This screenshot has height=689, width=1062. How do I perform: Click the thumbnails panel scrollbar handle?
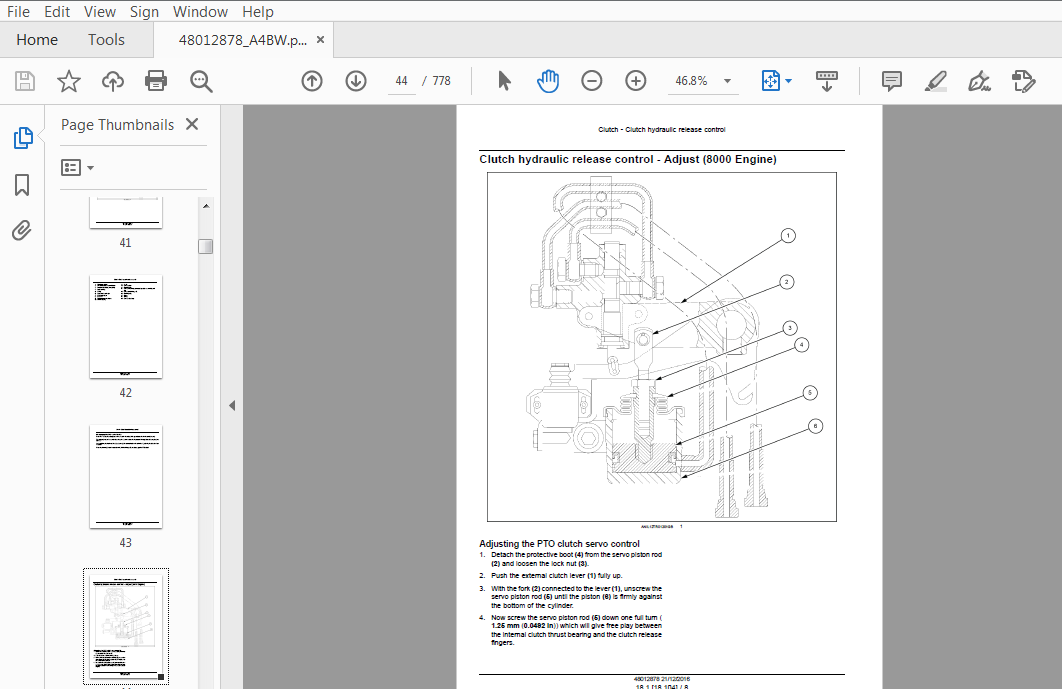(x=206, y=247)
